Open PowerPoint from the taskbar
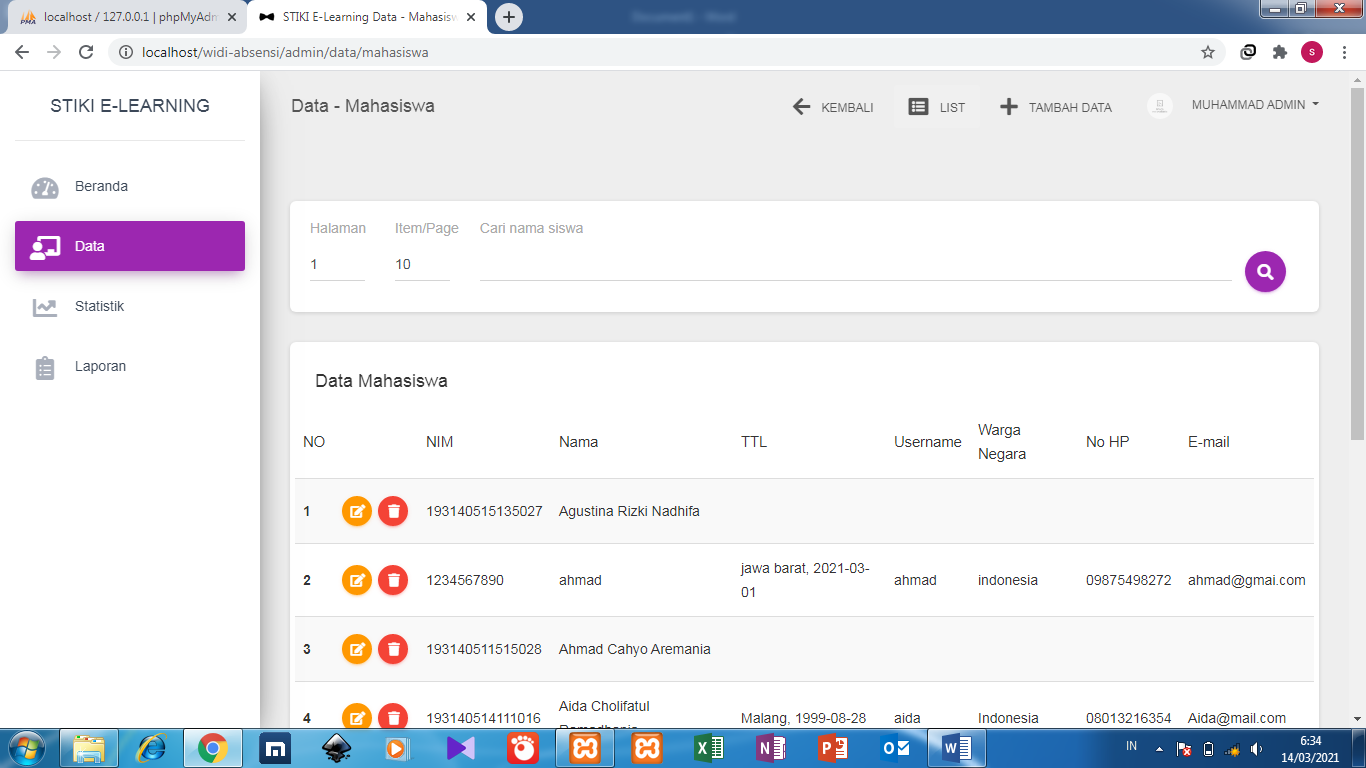Image resolution: width=1366 pixels, height=768 pixels. [832, 748]
